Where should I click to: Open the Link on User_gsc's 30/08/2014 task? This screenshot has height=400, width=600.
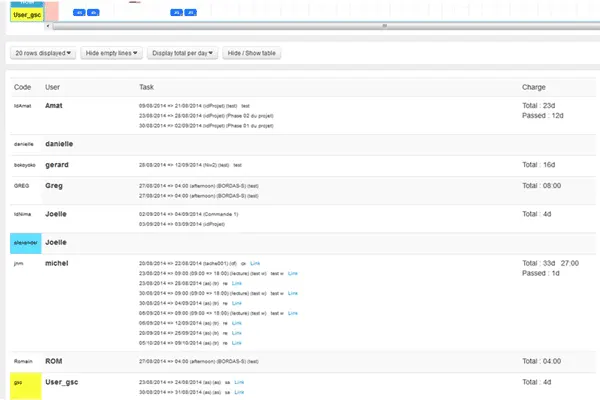(238, 391)
